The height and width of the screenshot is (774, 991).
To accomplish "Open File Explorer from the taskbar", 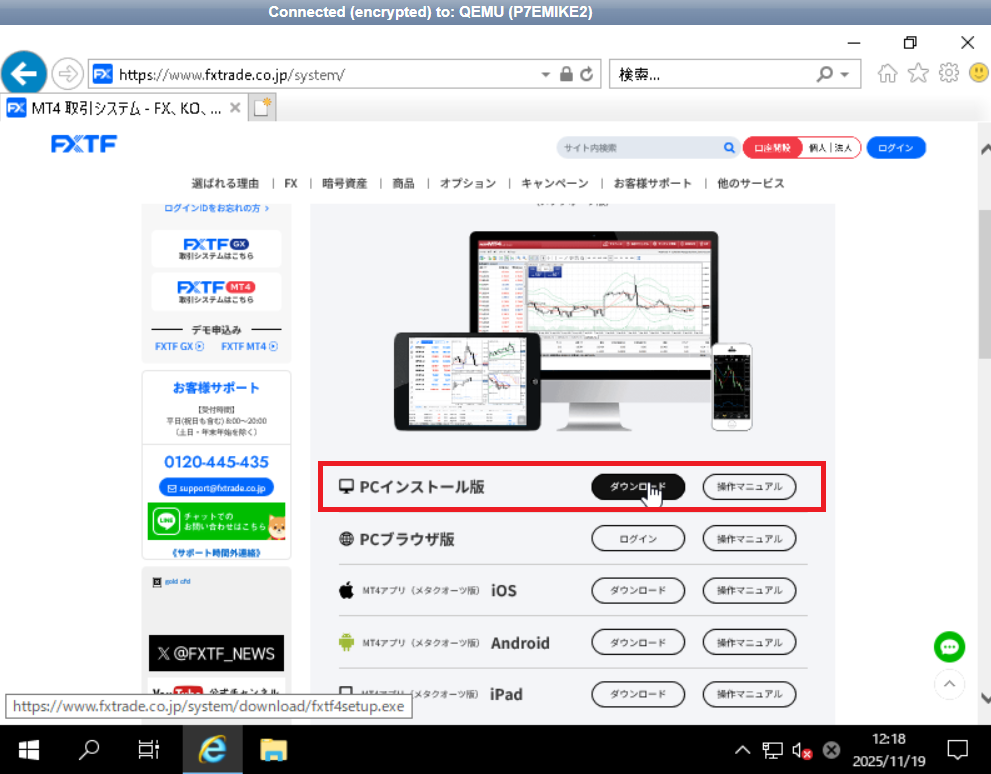I will click(273, 749).
